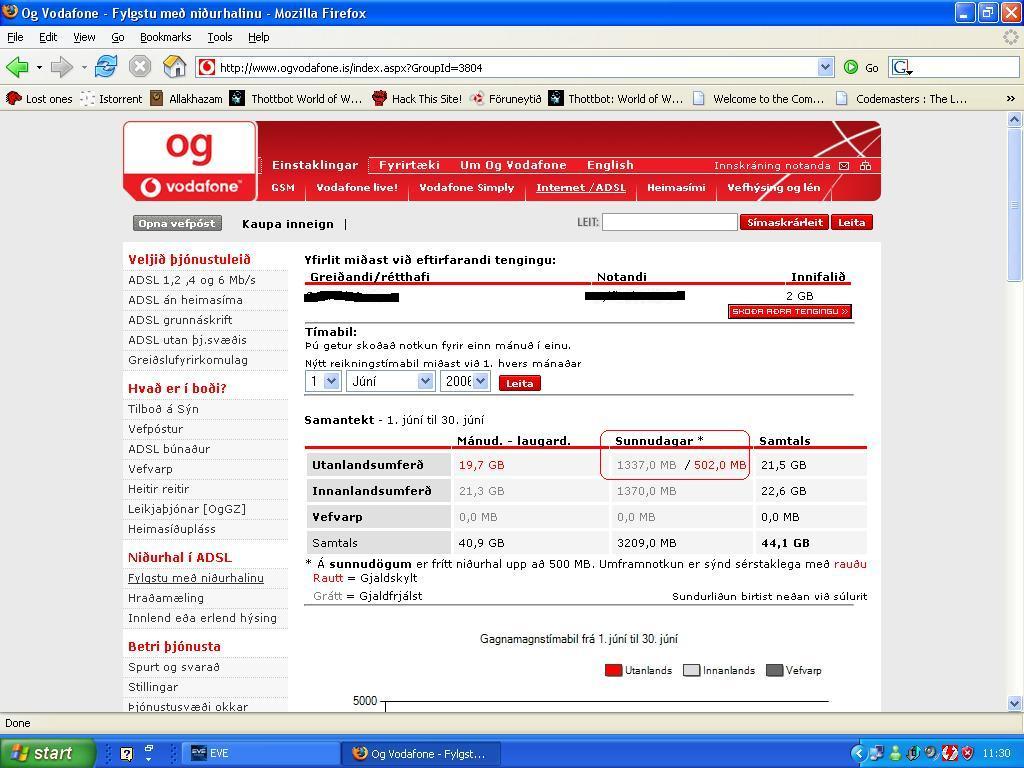Open the Tools menu
The width and height of the screenshot is (1024, 768).
tap(219, 37)
